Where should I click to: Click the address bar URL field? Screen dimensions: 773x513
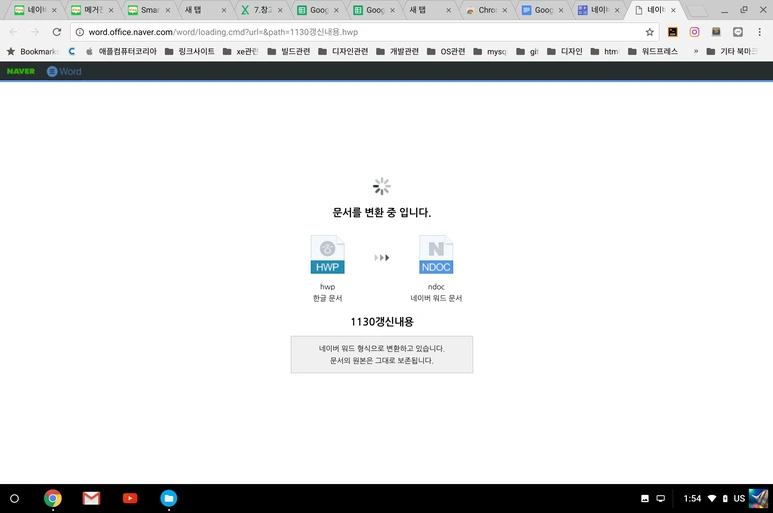[x=365, y=32]
